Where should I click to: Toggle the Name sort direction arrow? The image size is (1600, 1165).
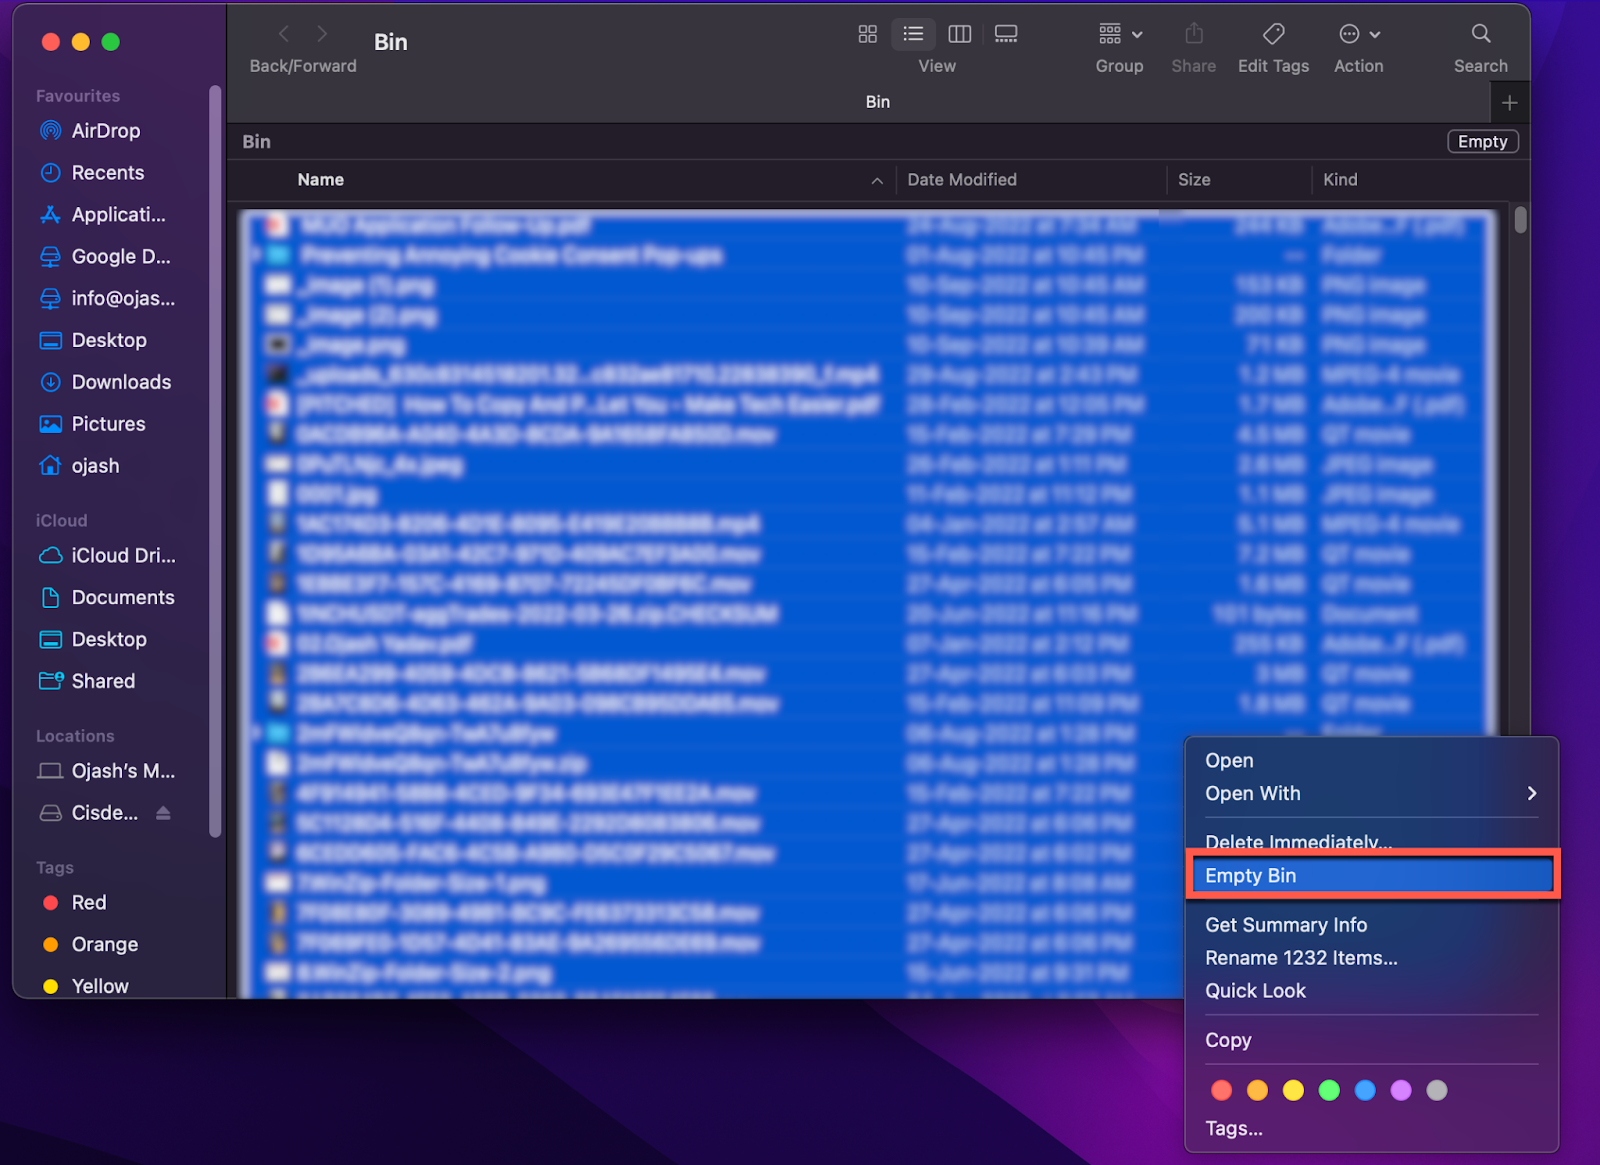(877, 181)
